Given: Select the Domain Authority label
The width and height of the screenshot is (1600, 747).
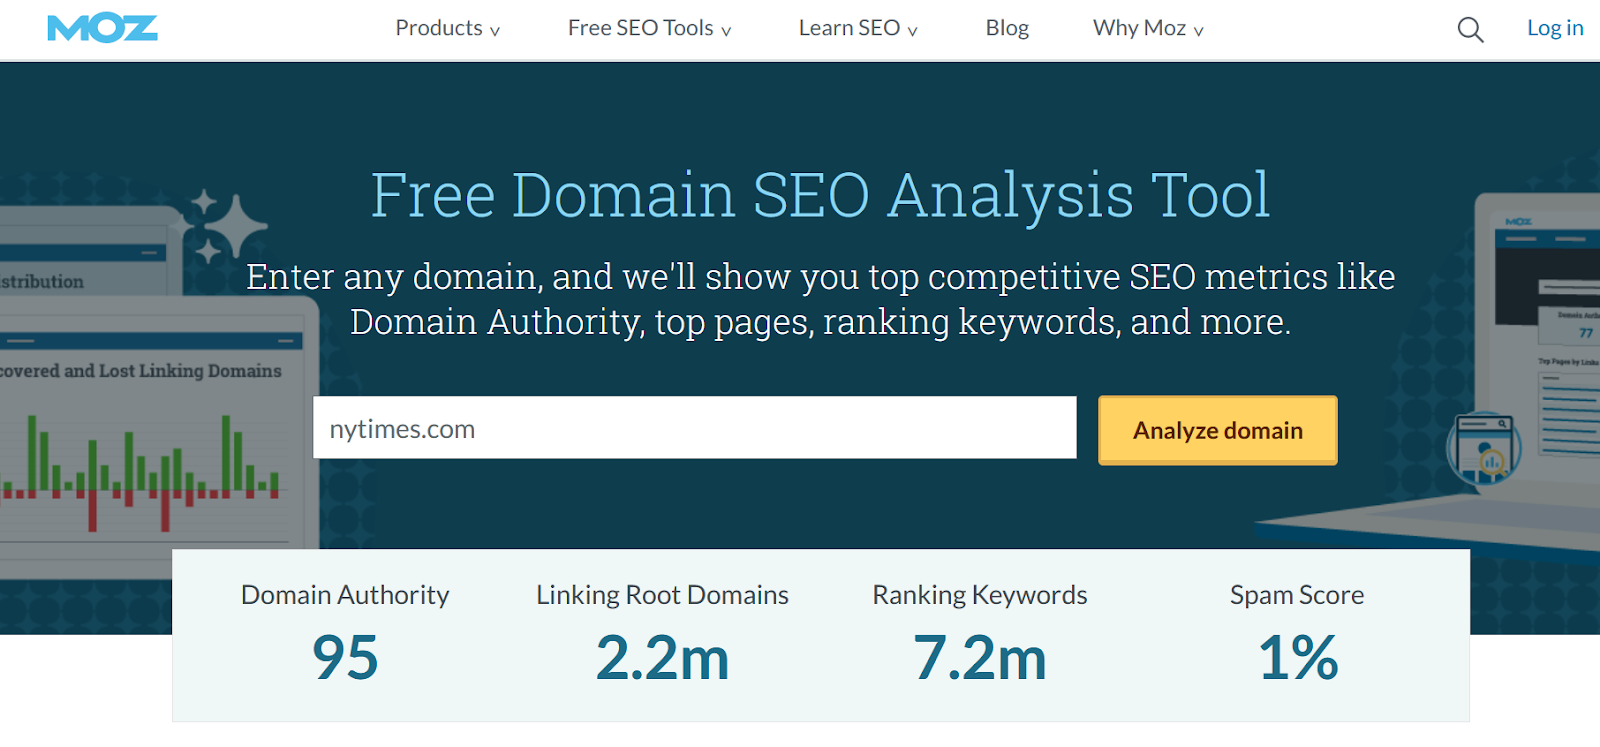Looking at the screenshot, I should point(345,595).
